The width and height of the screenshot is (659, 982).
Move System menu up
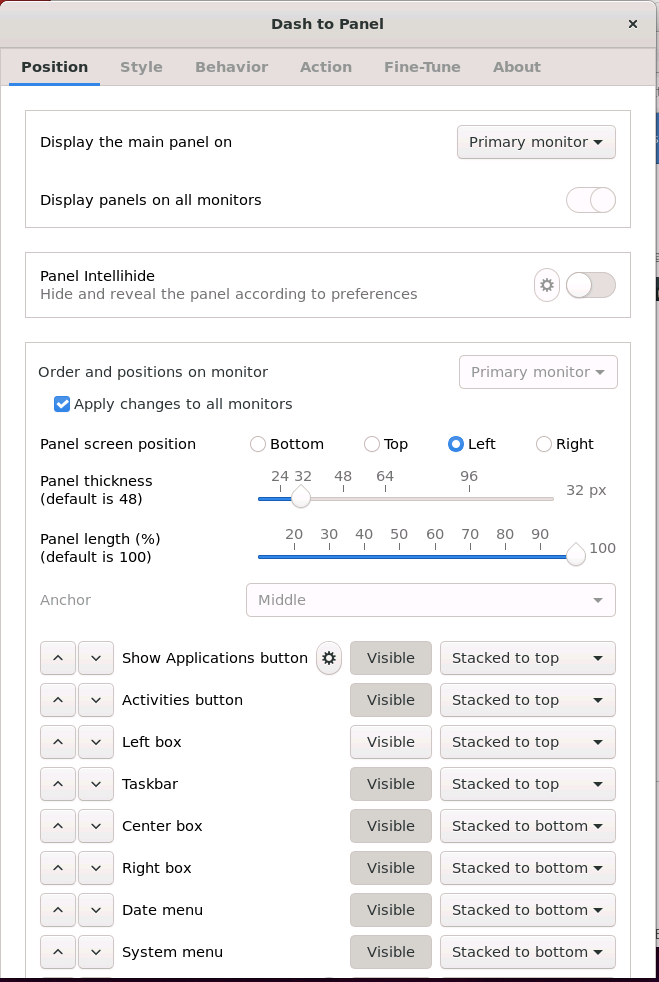[x=58, y=952]
